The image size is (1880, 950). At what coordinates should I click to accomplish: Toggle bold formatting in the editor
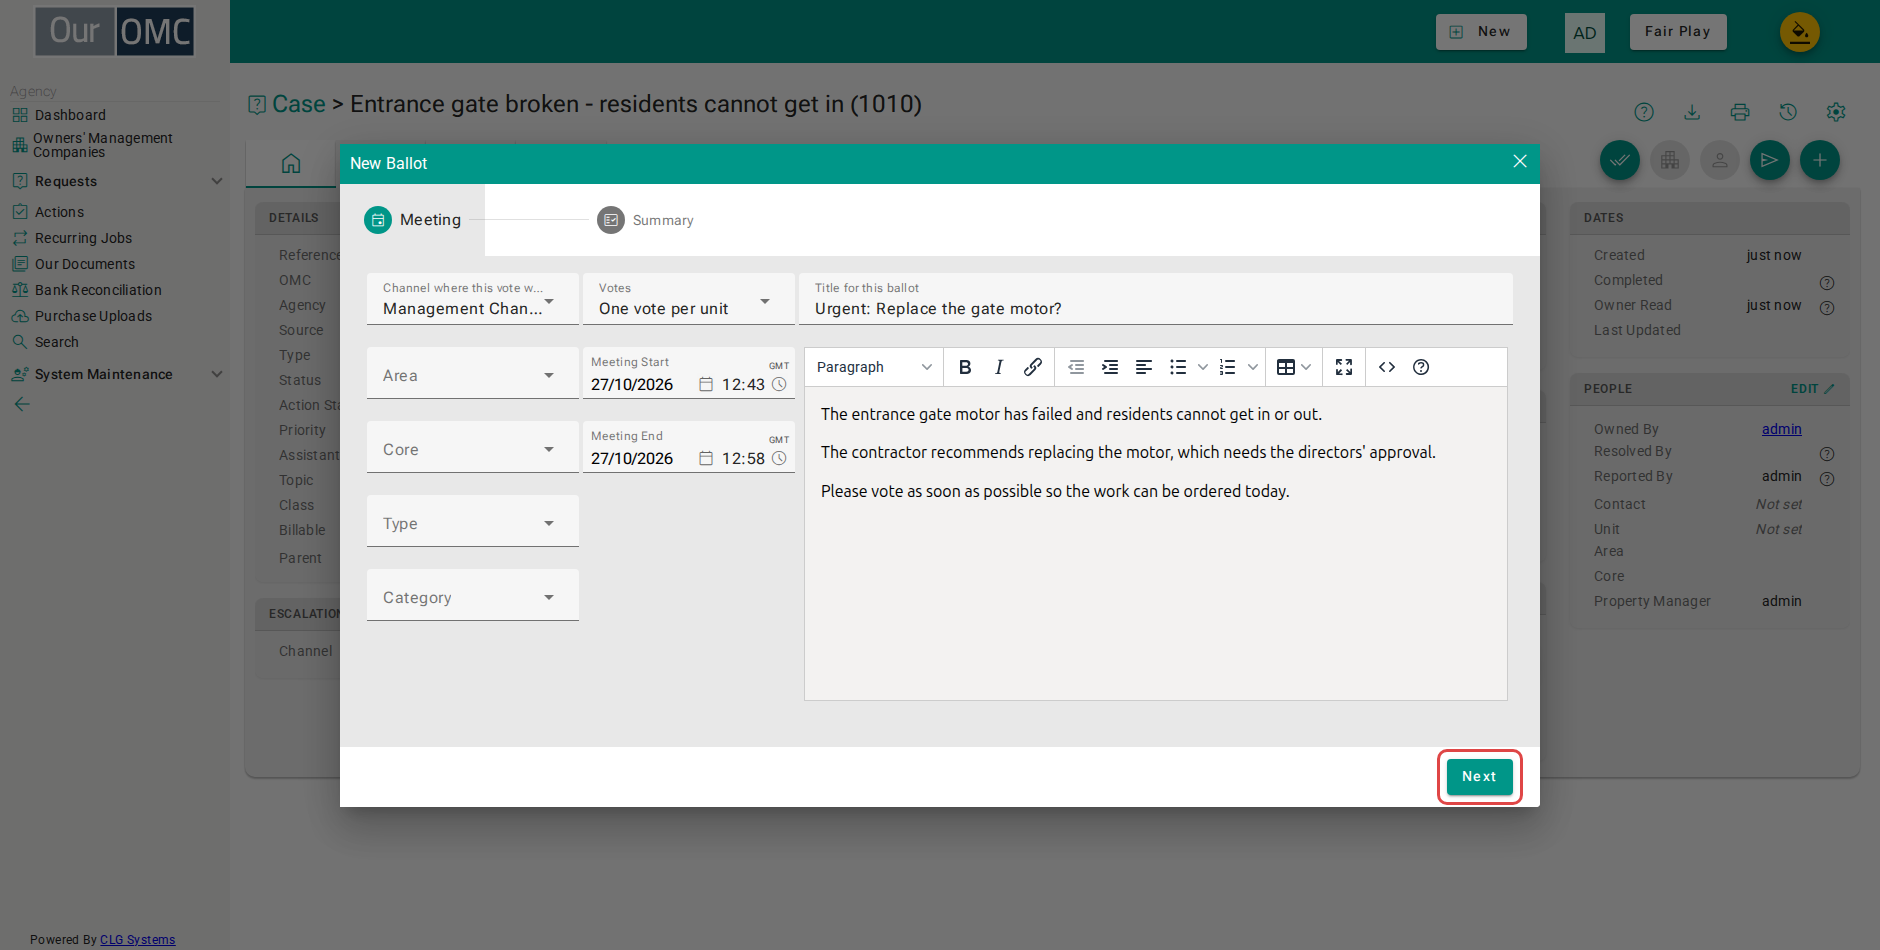click(965, 367)
